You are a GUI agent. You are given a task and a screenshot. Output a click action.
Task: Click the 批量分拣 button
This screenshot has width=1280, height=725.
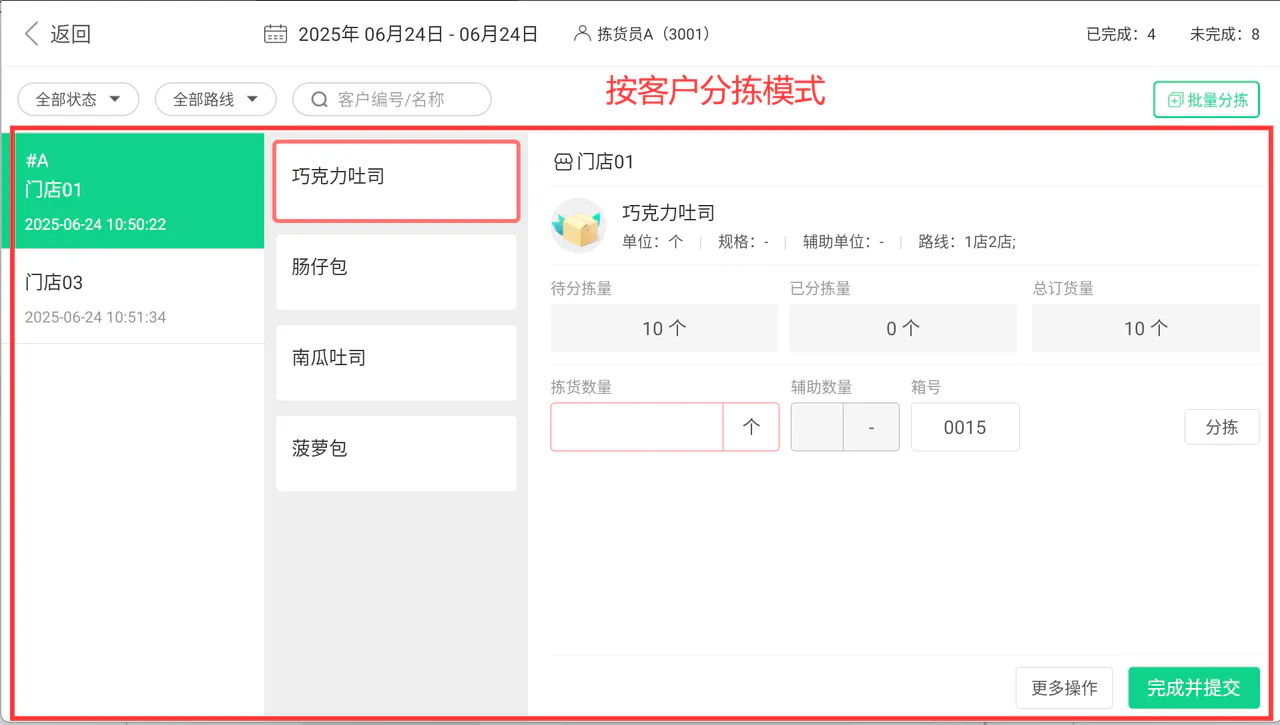point(1206,100)
